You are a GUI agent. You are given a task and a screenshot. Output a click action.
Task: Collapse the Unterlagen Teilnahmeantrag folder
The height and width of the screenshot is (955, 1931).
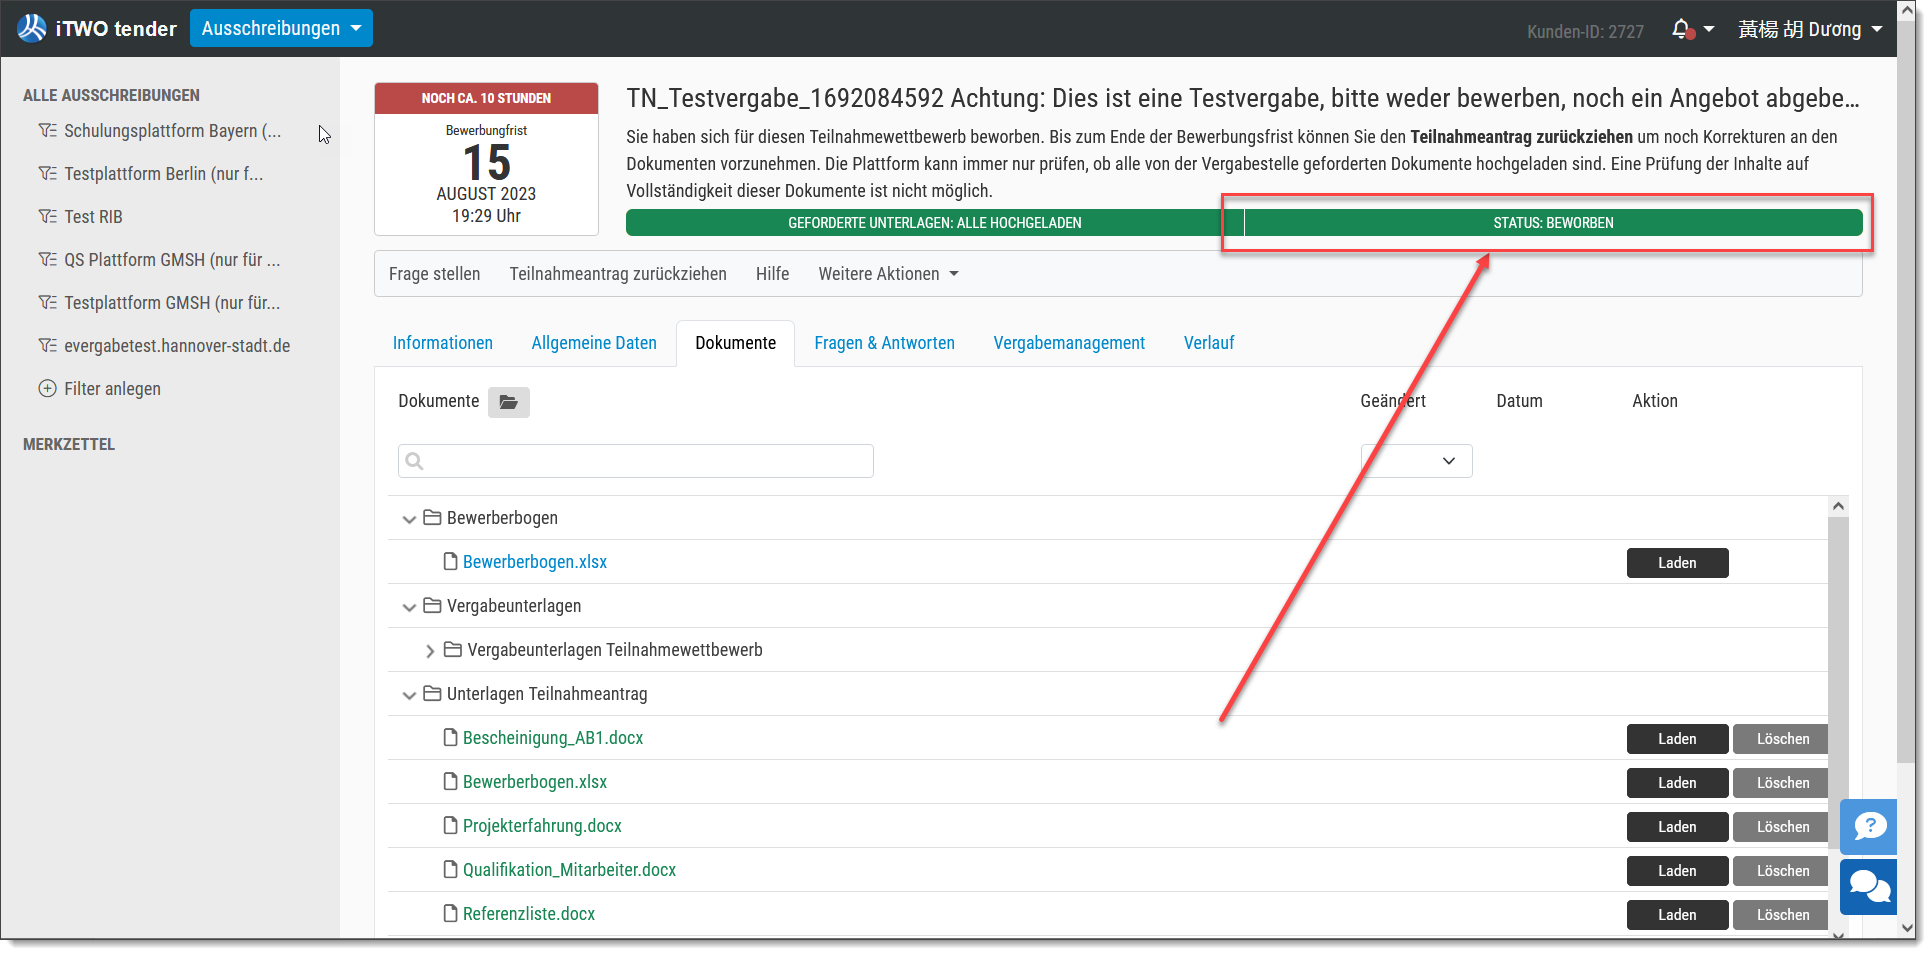(408, 695)
